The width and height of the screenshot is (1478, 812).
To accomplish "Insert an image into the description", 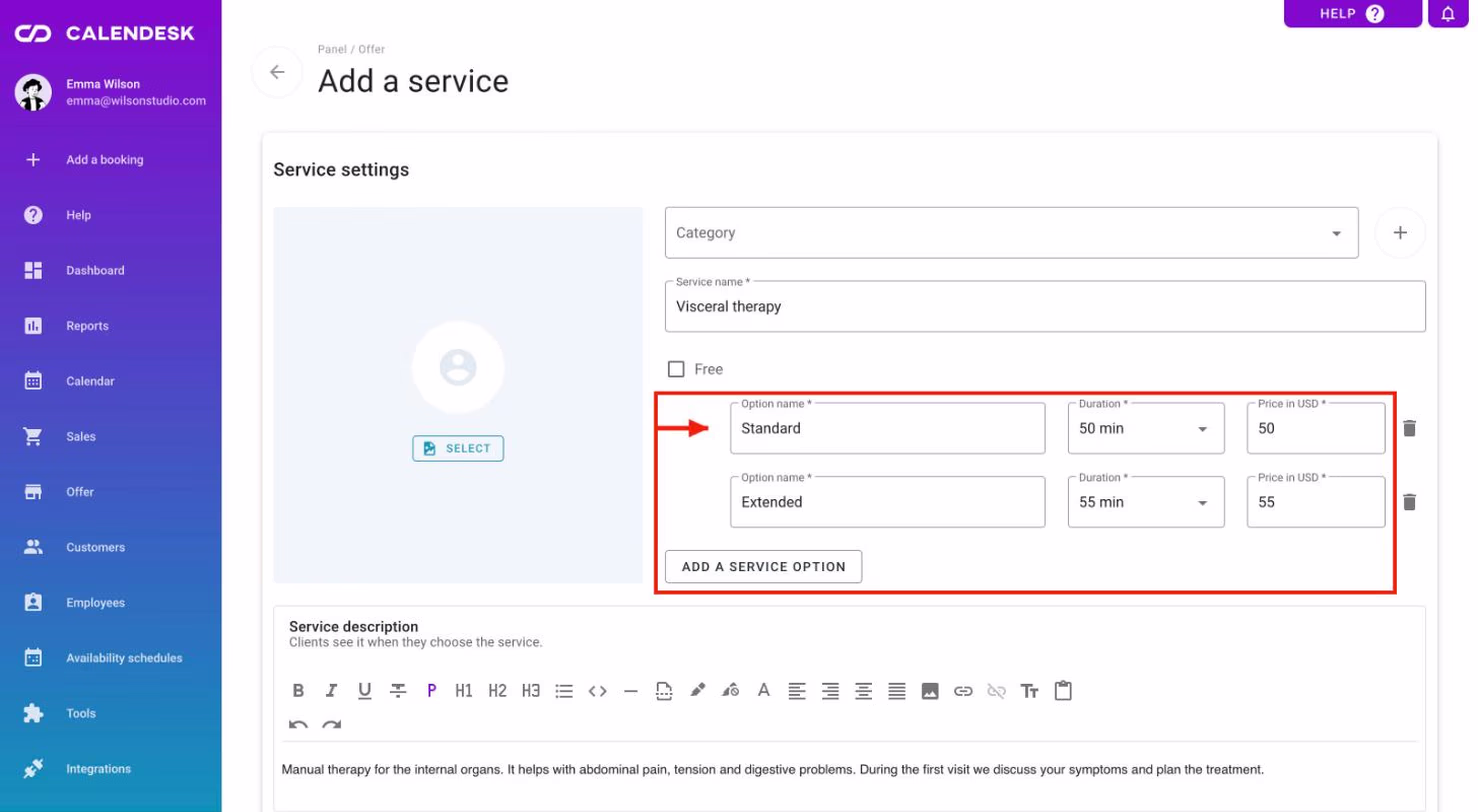I will 930,690.
